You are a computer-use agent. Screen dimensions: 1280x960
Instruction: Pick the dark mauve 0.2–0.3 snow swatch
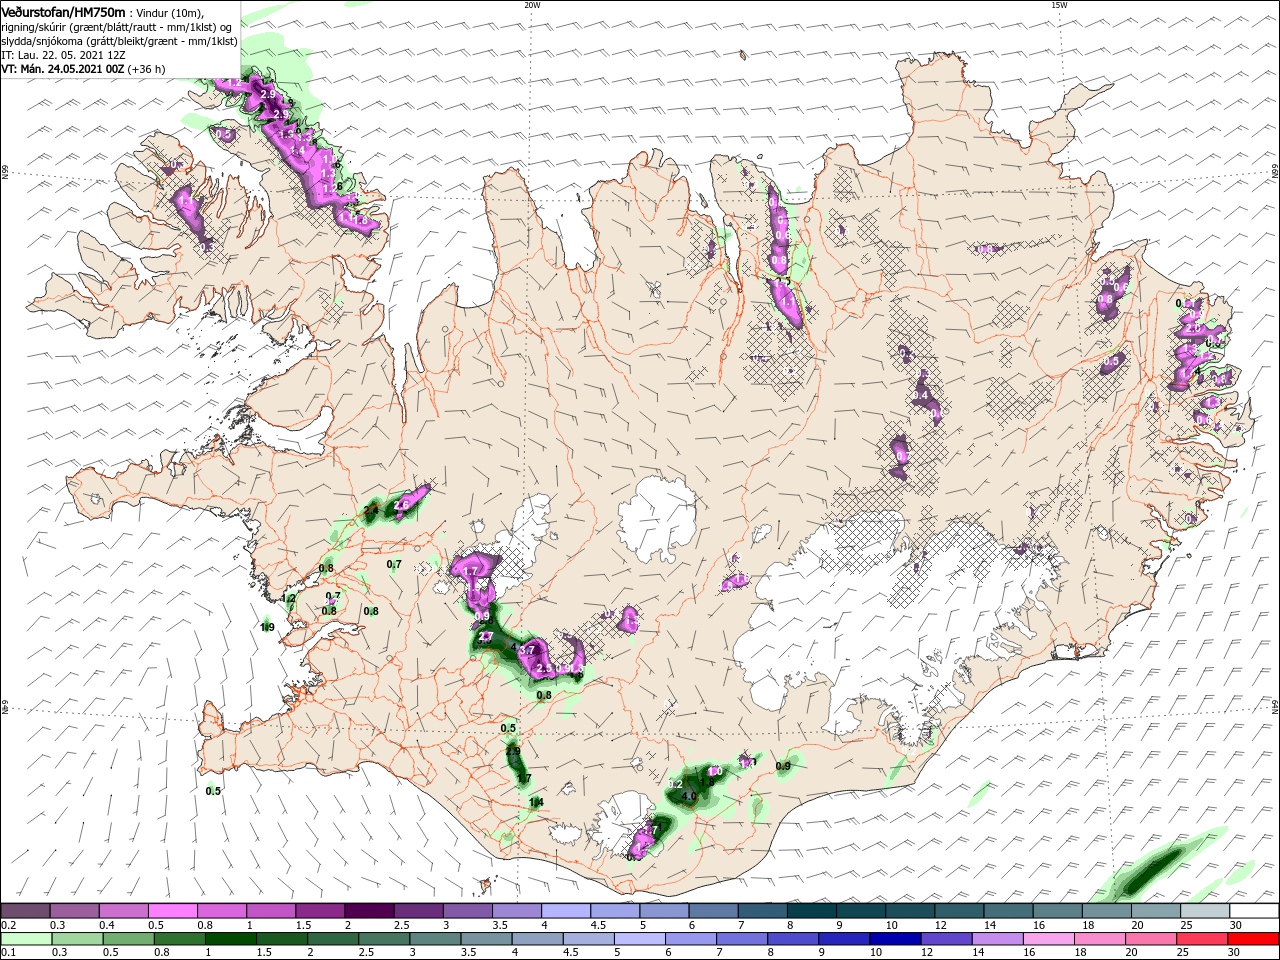tap(25, 911)
